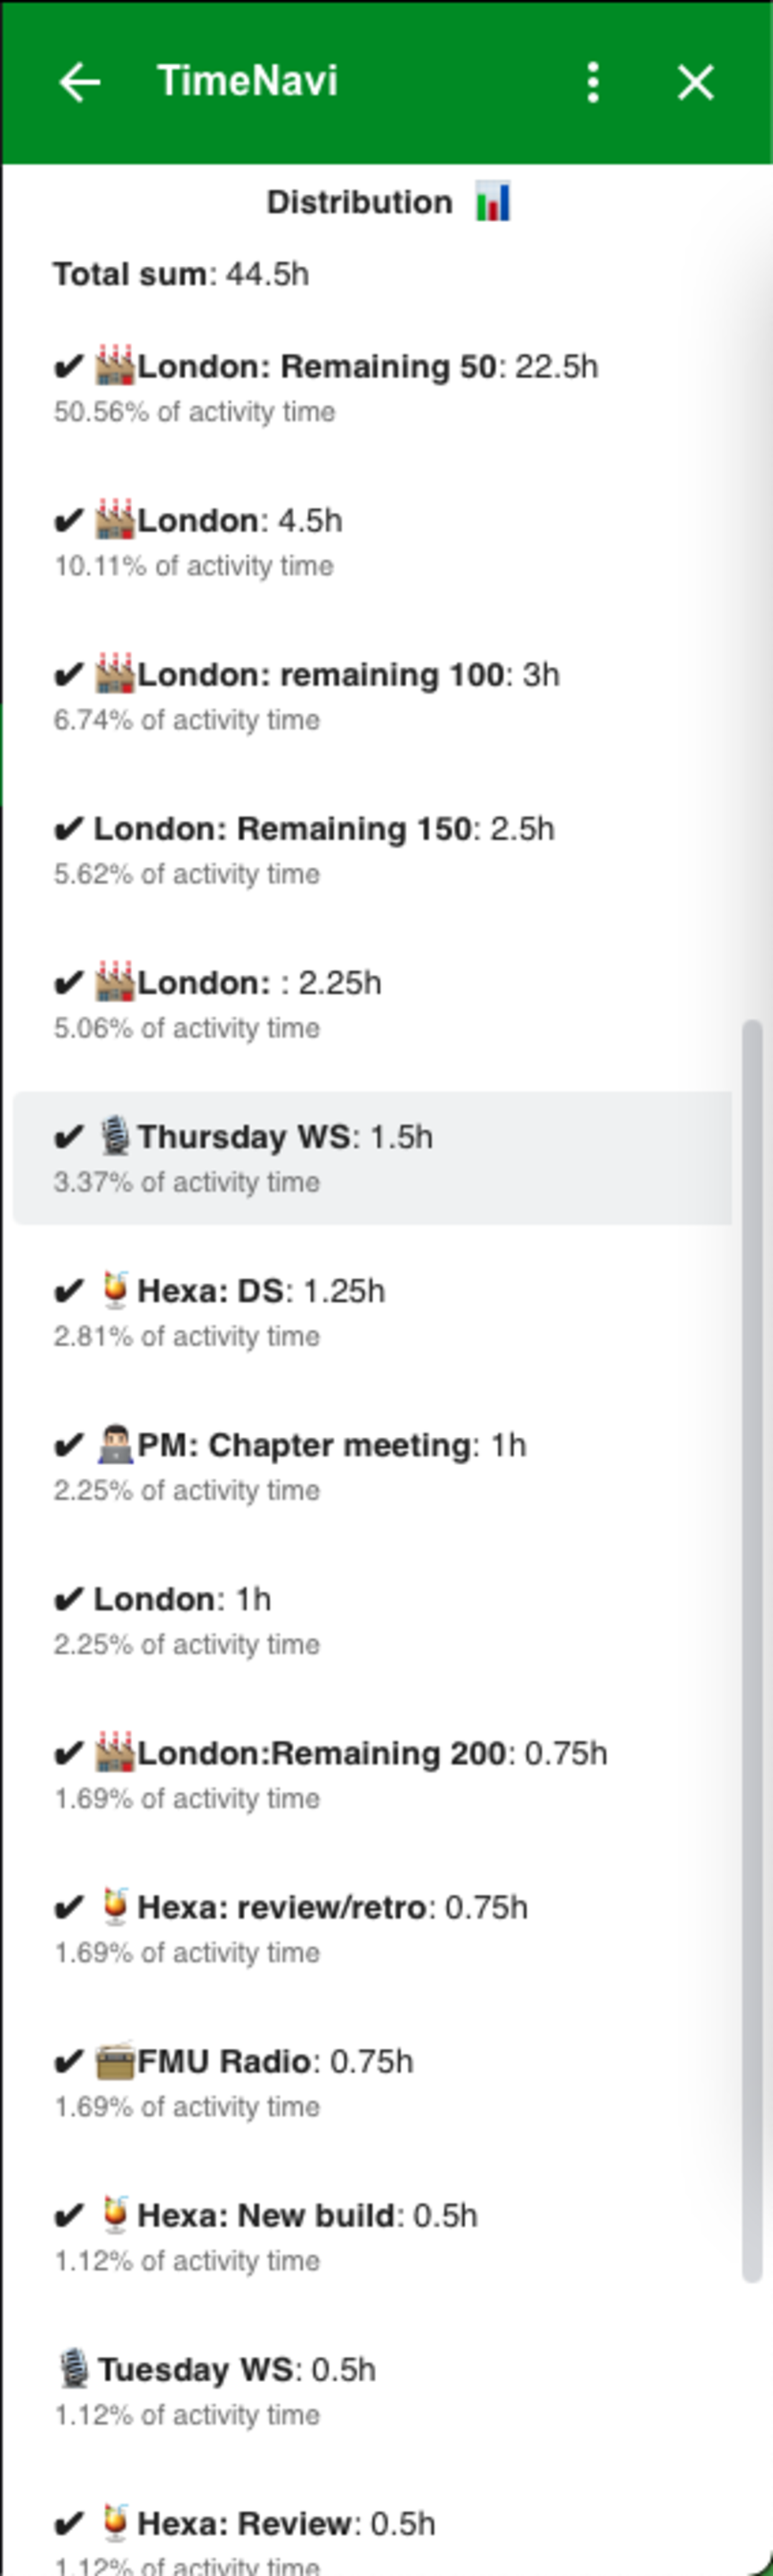773x2576 pixels.
Task: Toggle checkmark for London: Remaining 150
Action: pos(68,828)
